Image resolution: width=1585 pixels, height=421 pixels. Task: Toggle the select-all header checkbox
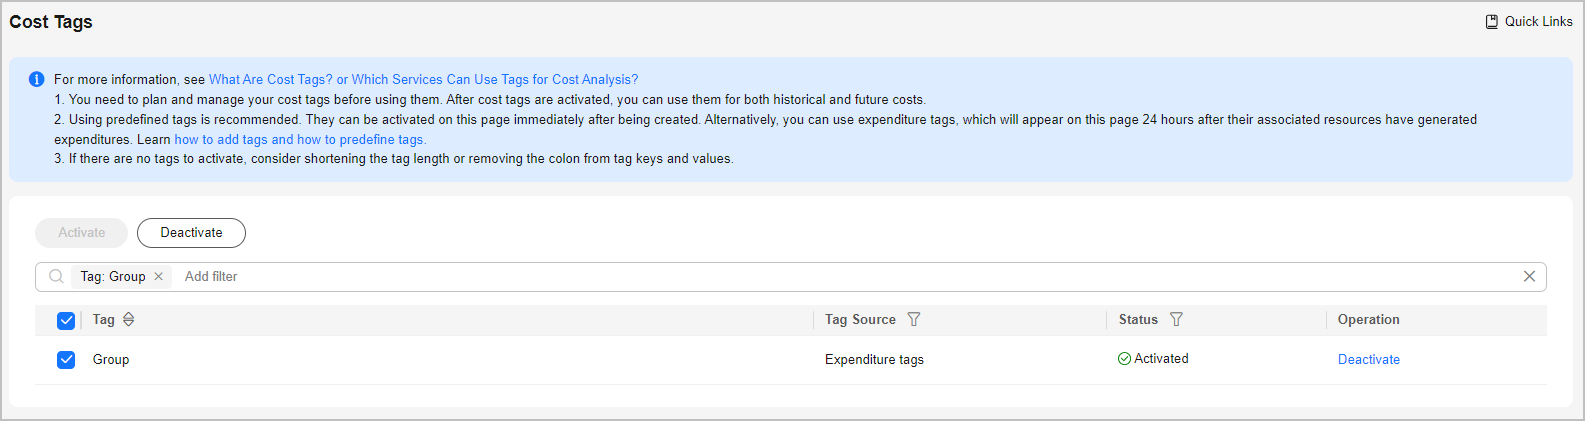(66, 320)
